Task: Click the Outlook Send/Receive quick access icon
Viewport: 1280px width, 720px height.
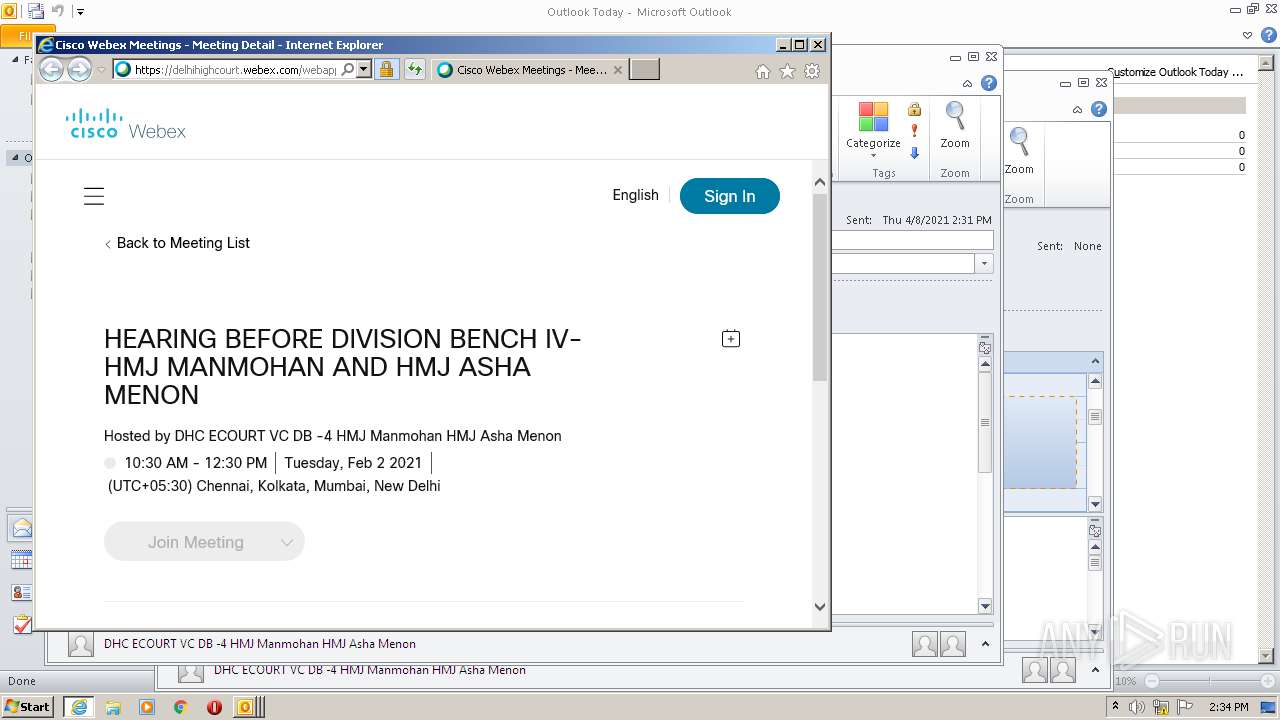Action: tap(36, 12)
